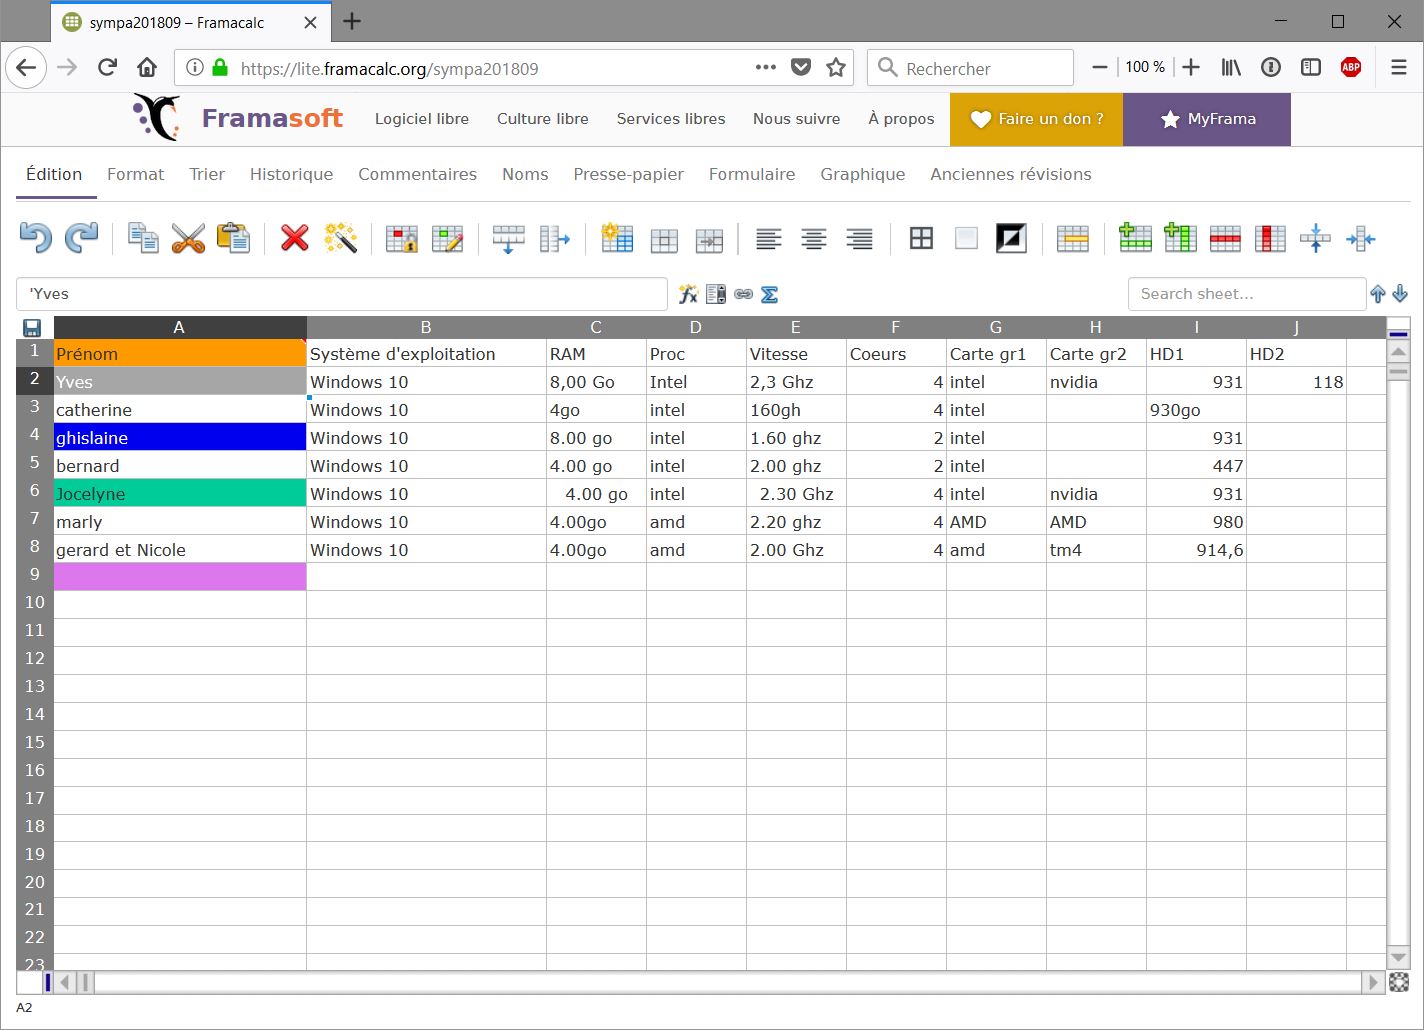Image resolution: width=1424 pixels, height=1030 pixels.
Task: Go to the Commentaires tab
Action: (x=417, y=174)
